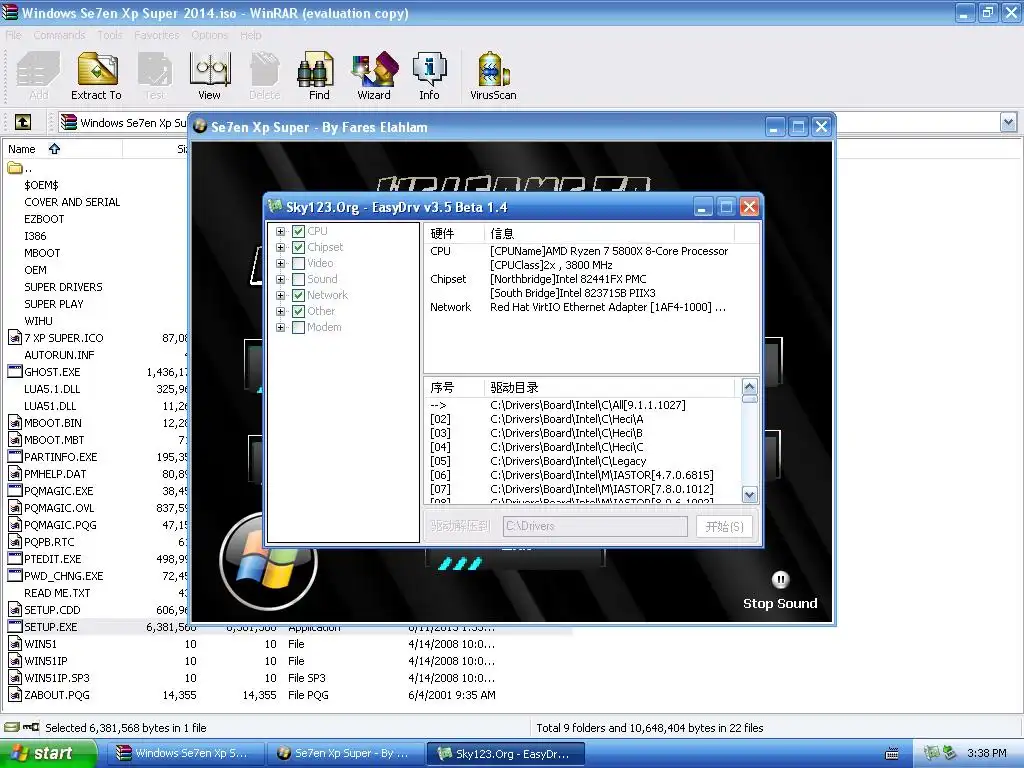The height and width of the screenshot is (768, 1024).
Task: Select the SUPER DRIVERS folder row
Action: [63, 287]
